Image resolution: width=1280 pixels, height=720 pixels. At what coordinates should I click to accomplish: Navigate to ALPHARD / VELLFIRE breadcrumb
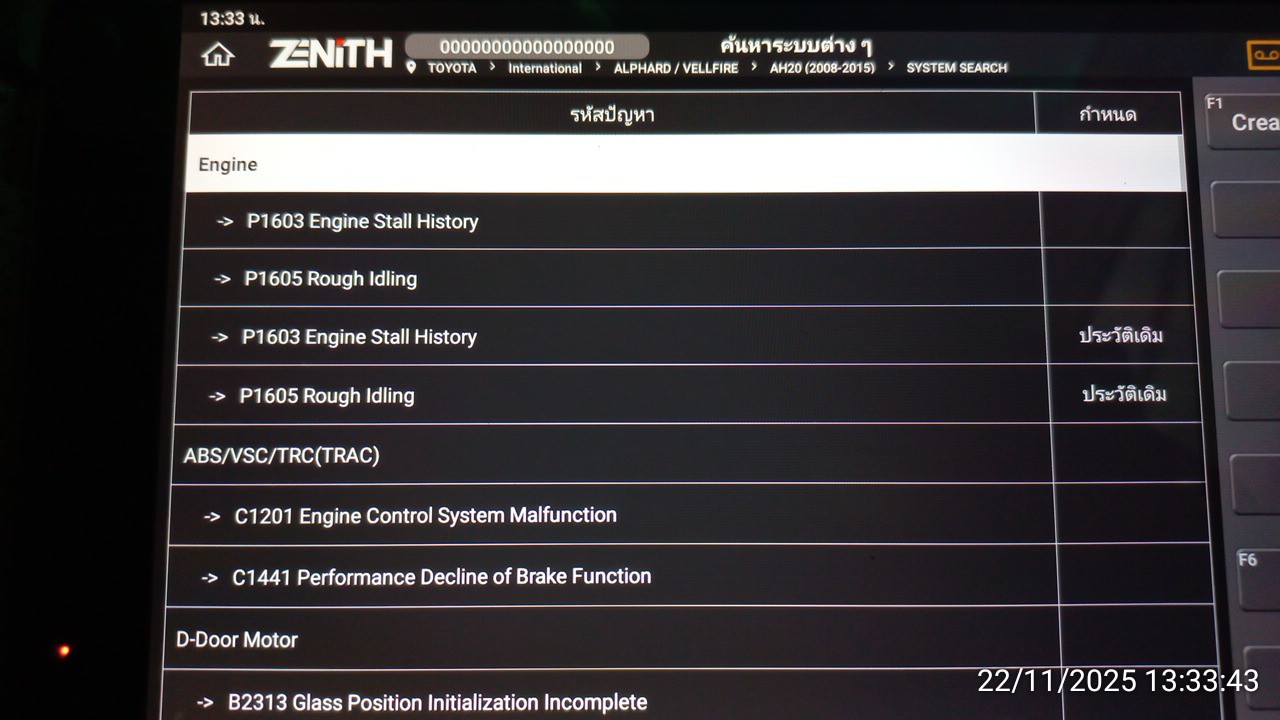coord(675,68)
